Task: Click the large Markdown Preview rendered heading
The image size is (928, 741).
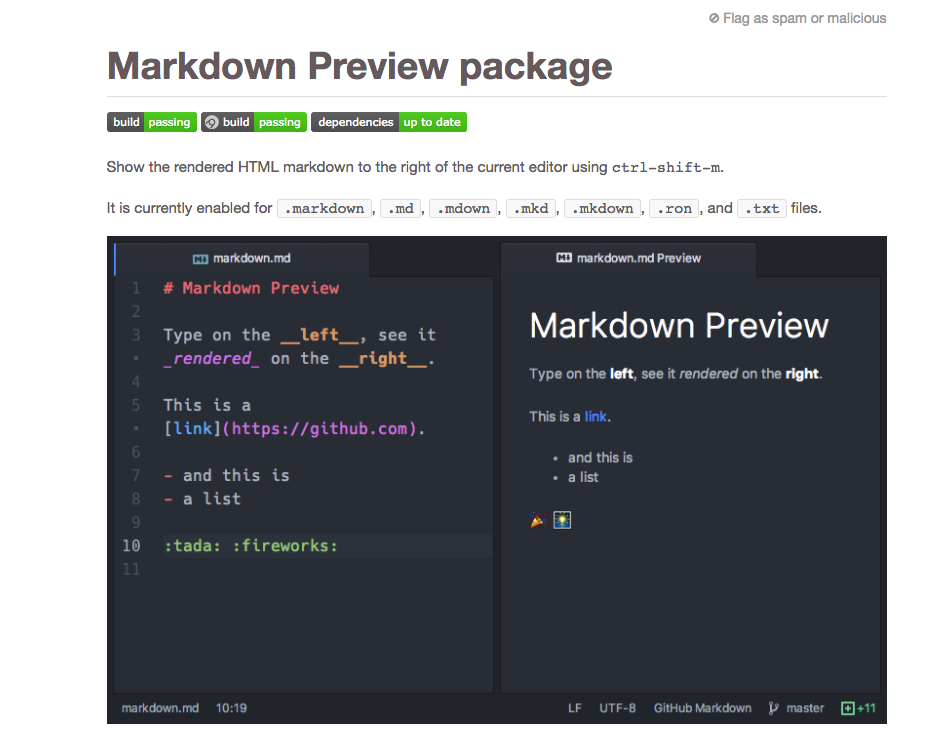Action: [x=679, y=326]
